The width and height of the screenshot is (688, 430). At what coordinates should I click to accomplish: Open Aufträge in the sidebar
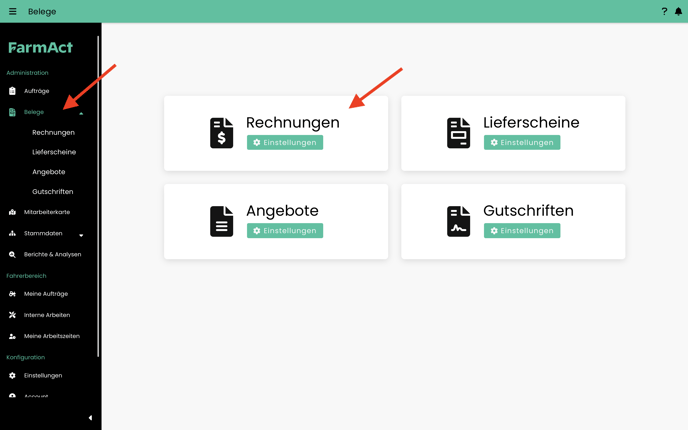coord(36,91)
